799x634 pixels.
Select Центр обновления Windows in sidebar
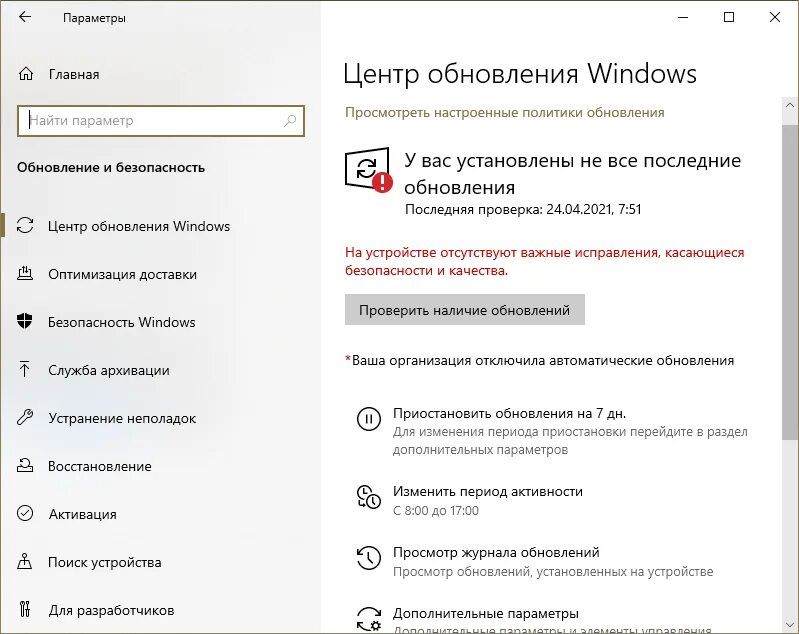(x=139, y=226)
